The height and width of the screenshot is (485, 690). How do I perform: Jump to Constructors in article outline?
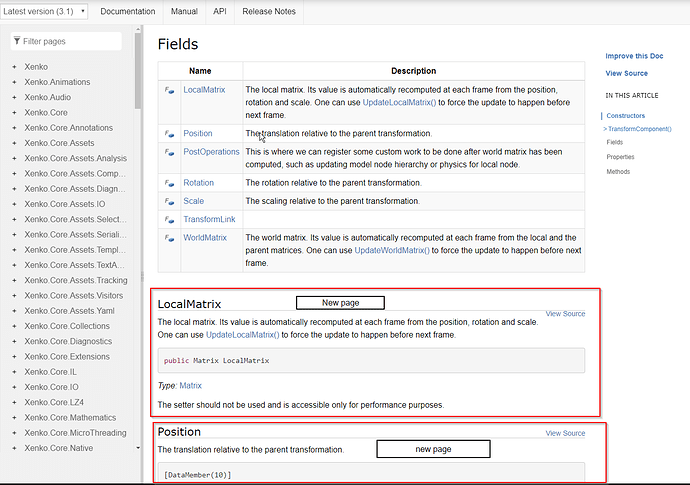pyautogui.click(x=625, y=116)
